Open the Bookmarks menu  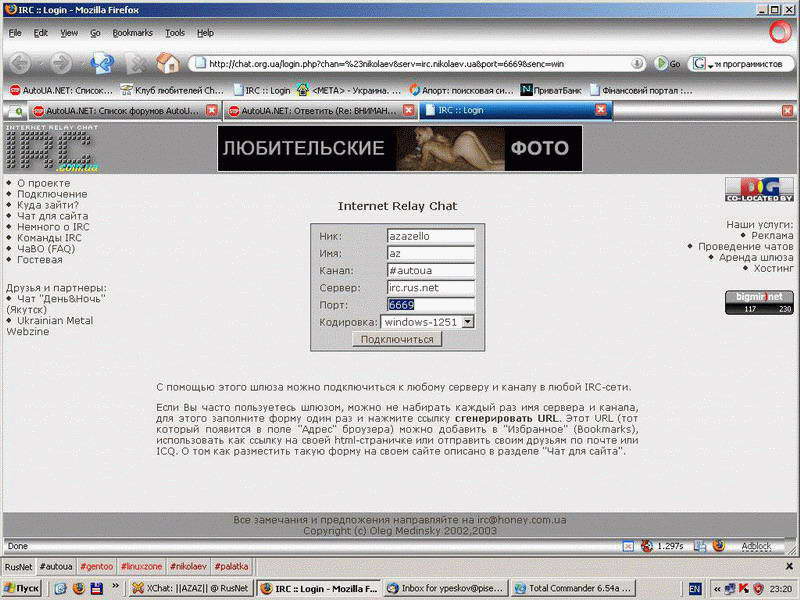[133, 32]
